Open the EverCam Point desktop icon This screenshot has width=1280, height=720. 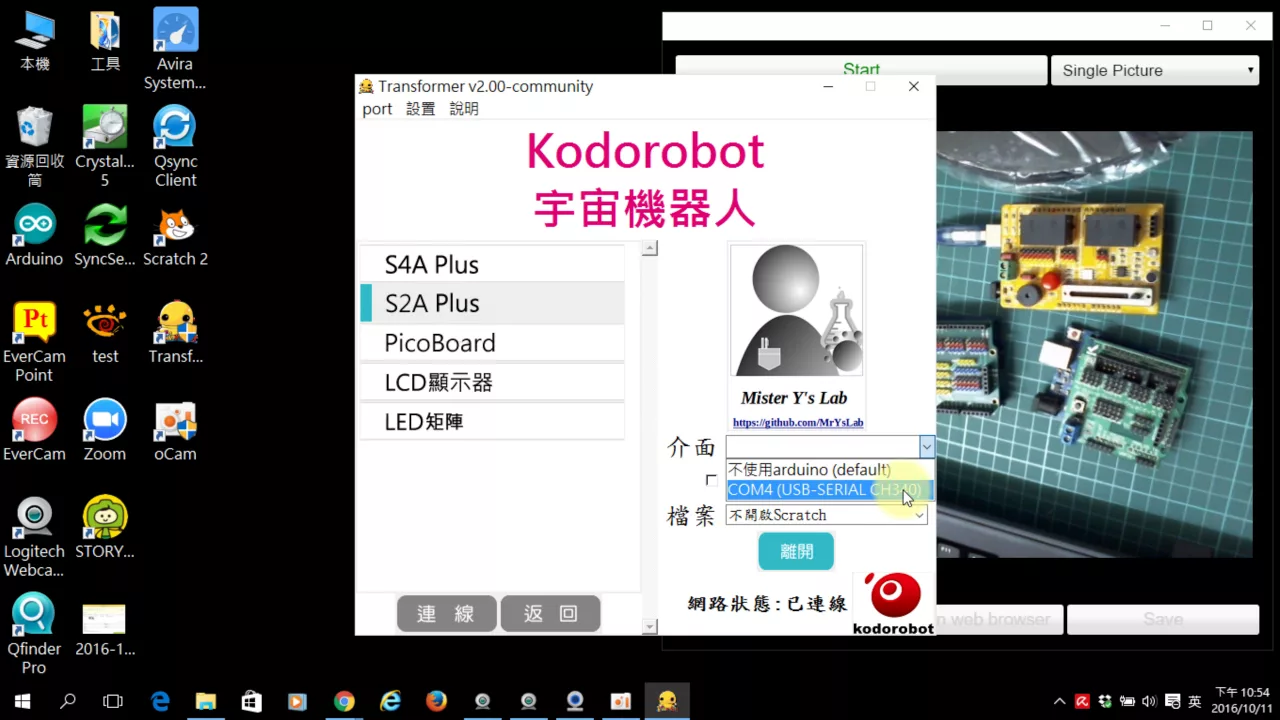pos(34,343)
